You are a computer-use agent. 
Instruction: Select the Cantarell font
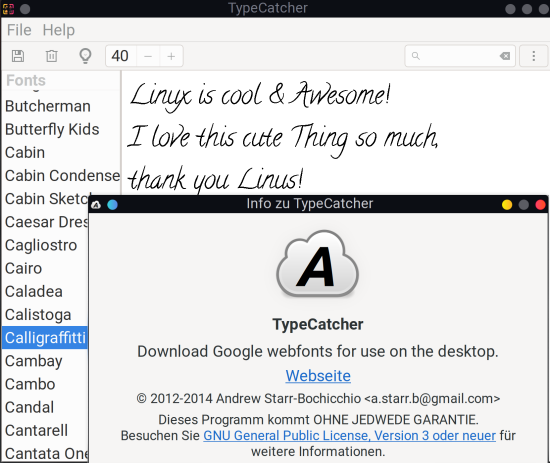pos(46,430)
